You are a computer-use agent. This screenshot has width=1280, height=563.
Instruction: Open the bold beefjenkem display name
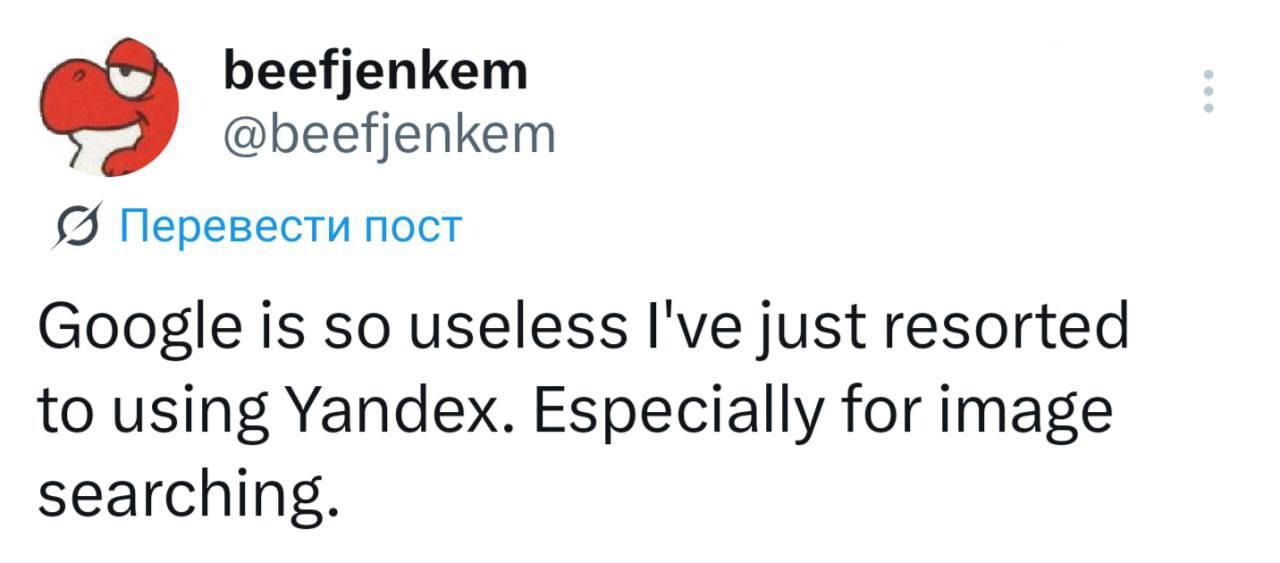point(376,72)
